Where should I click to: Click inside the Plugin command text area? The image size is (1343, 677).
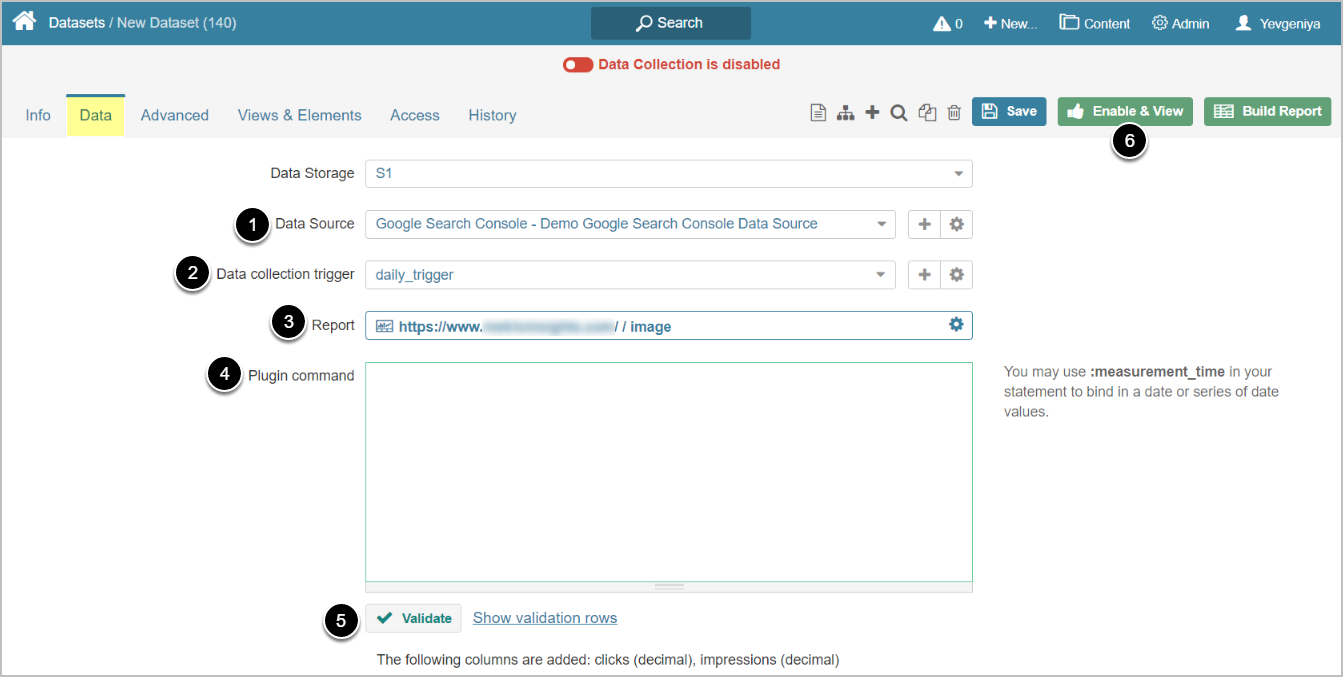668,470
